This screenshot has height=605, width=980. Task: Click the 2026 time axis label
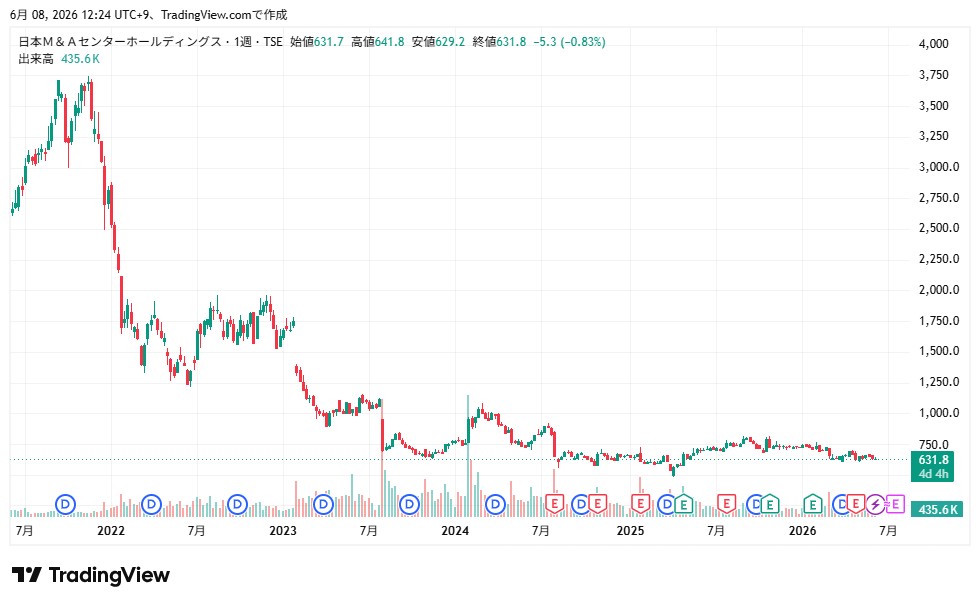[802, 531]
